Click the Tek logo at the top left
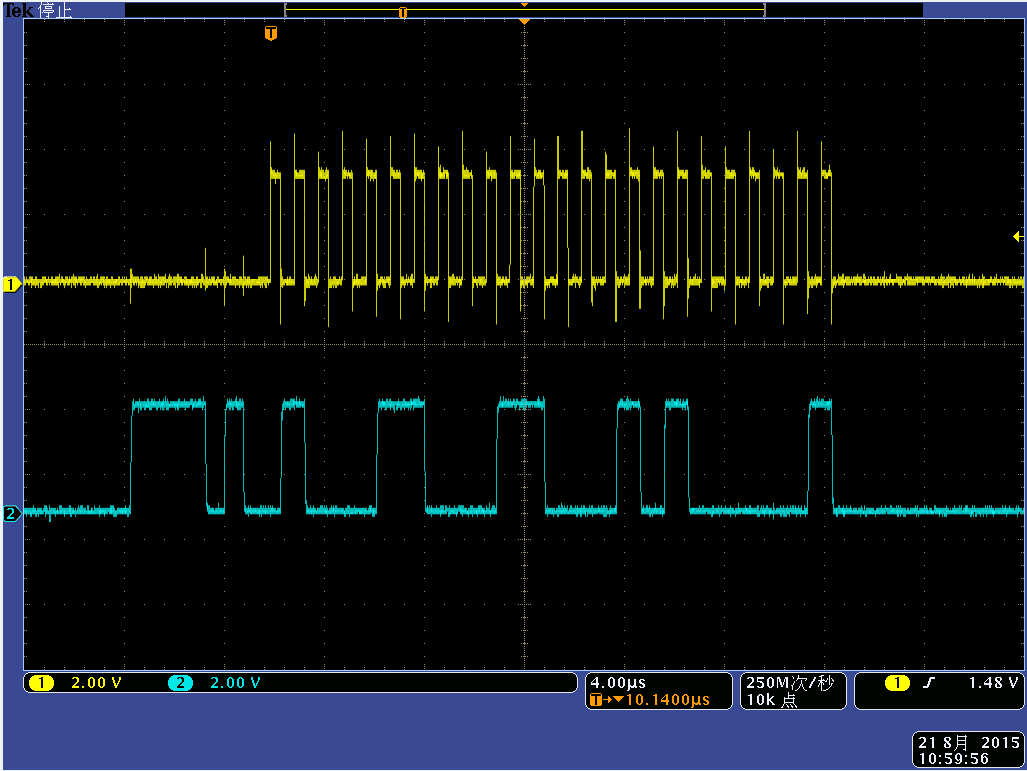 pos(18,10)
